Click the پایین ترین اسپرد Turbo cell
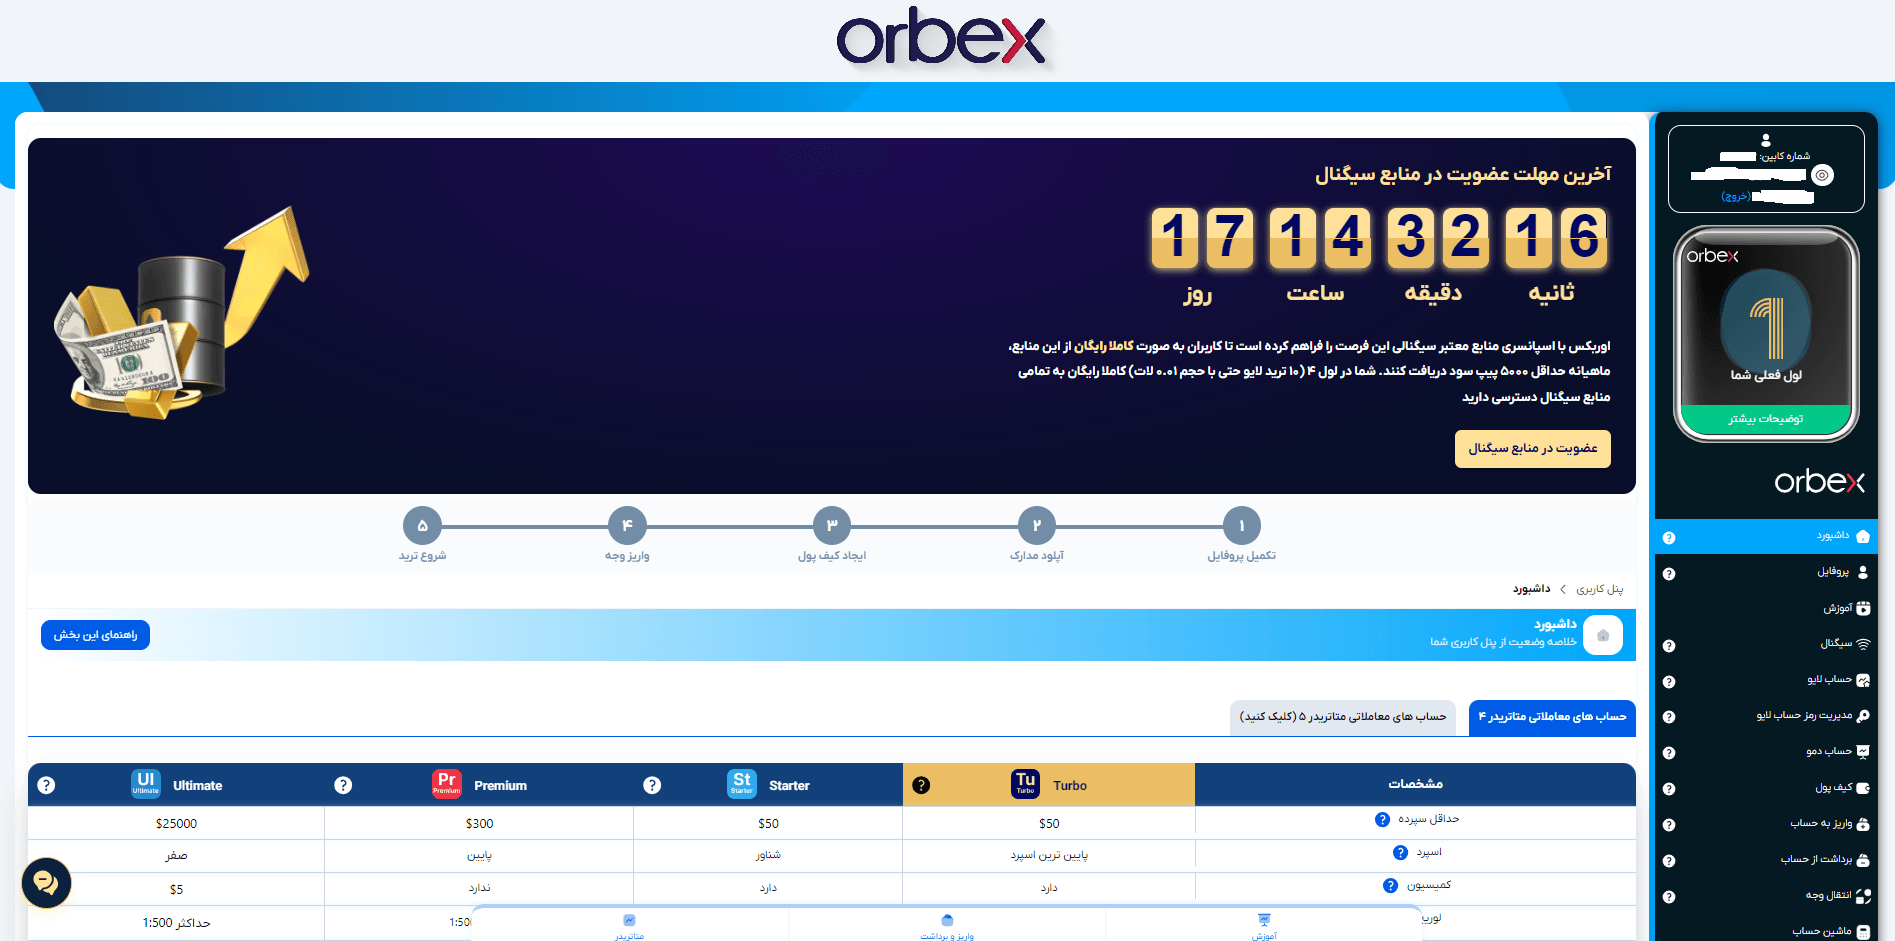 point(1049,856)
